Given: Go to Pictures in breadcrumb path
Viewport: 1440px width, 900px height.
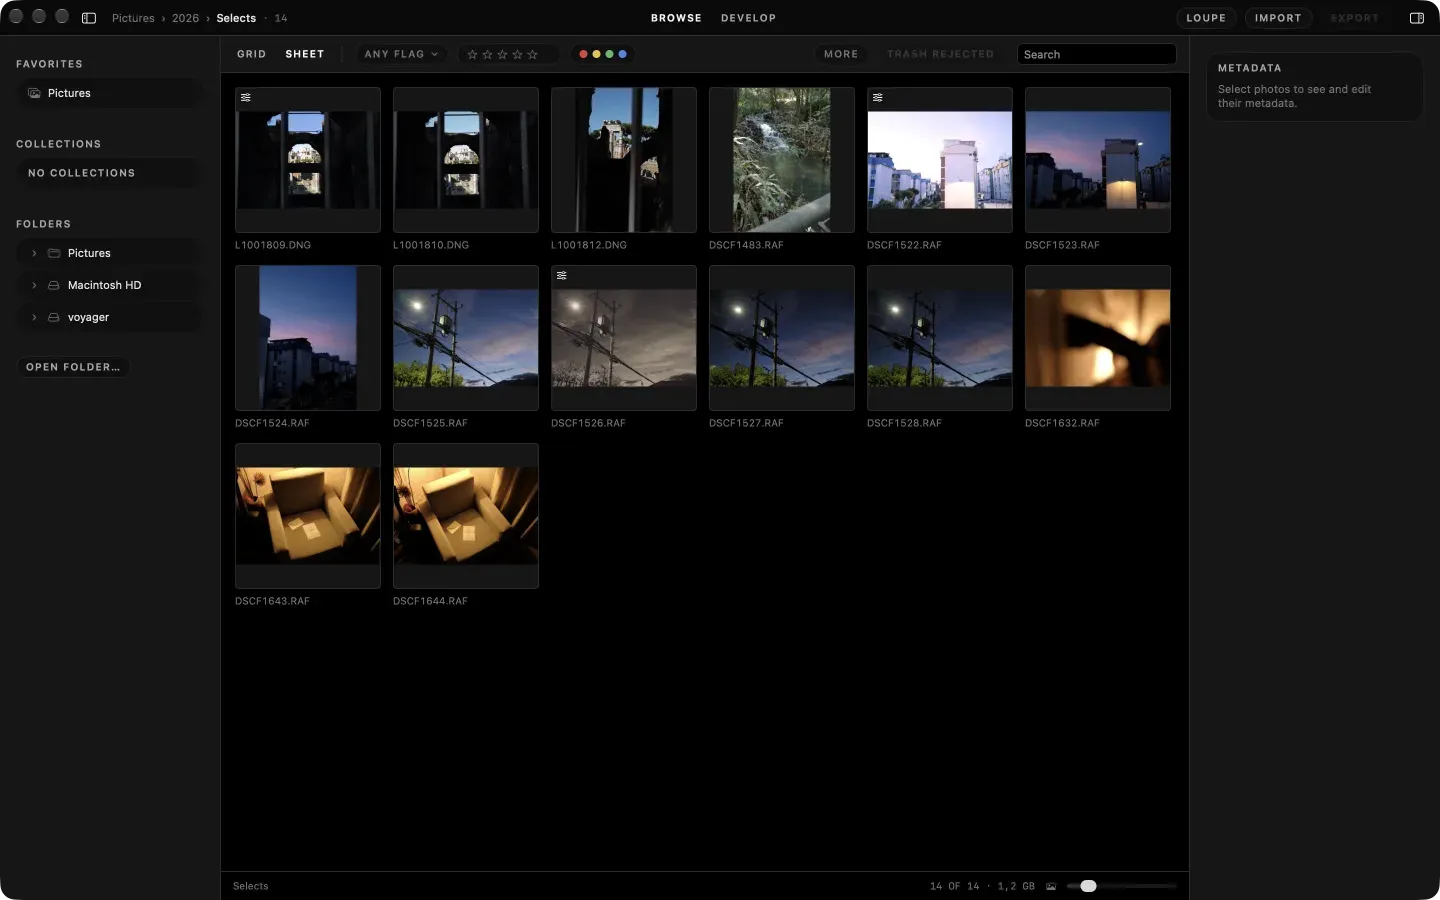Looking at the screenshot, I should [133, 18].
